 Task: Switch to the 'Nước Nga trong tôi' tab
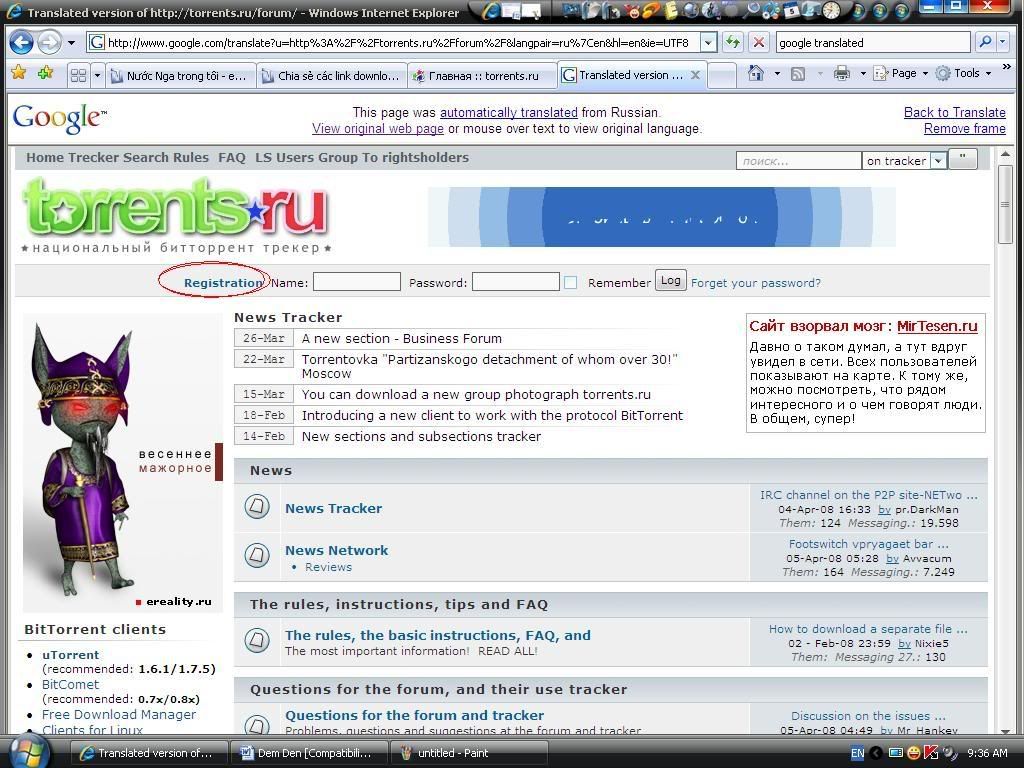pyautogui.click(x=180, y=75)
